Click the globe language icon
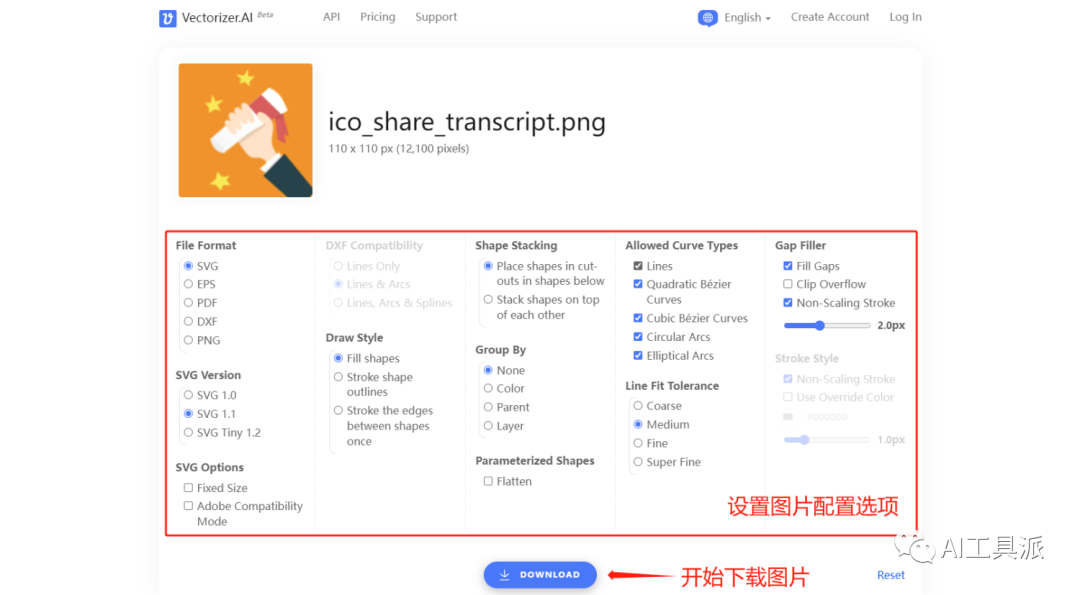 pyautogui.click(x=707, y=18)
